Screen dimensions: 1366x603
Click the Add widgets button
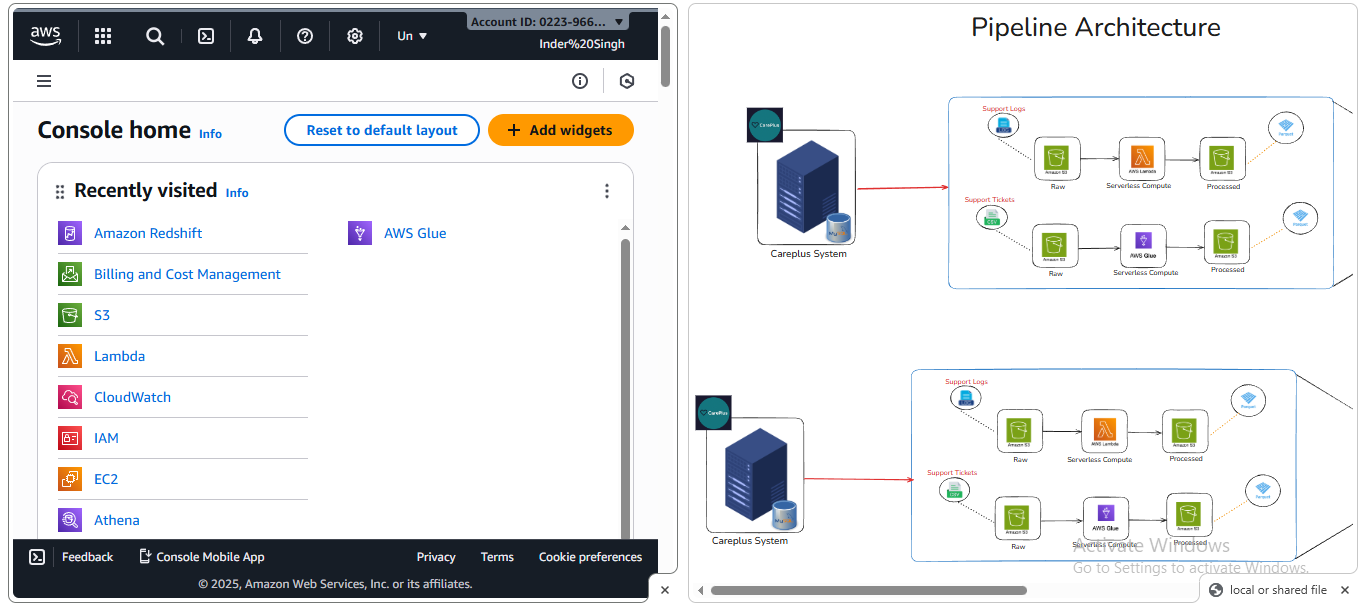tap(560, 130)
